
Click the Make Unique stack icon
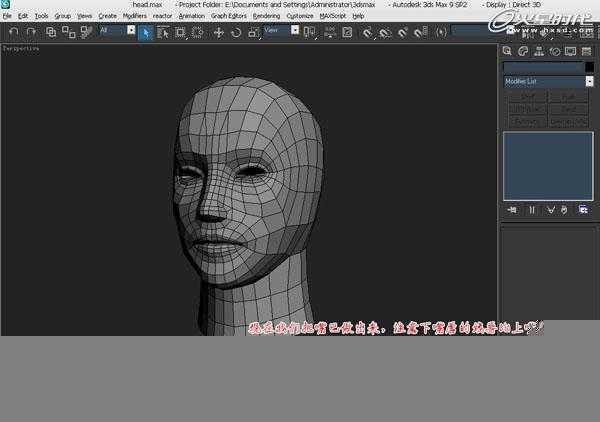coord(550,210)
